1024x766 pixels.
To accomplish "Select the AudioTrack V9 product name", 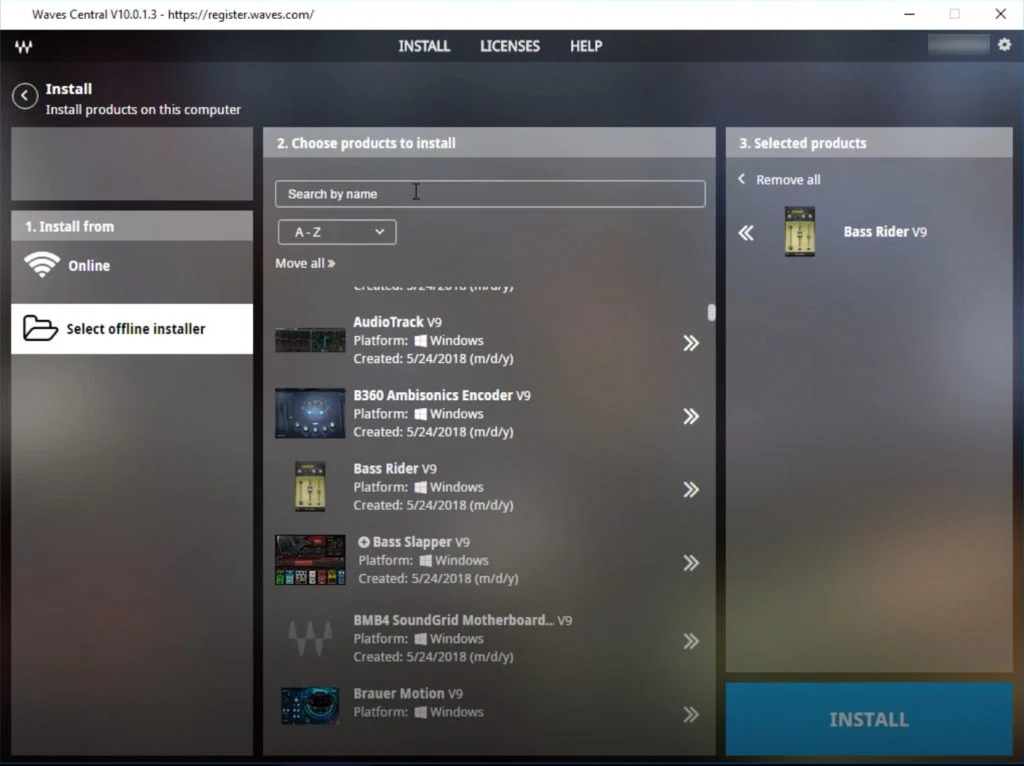I will (397, 322).
